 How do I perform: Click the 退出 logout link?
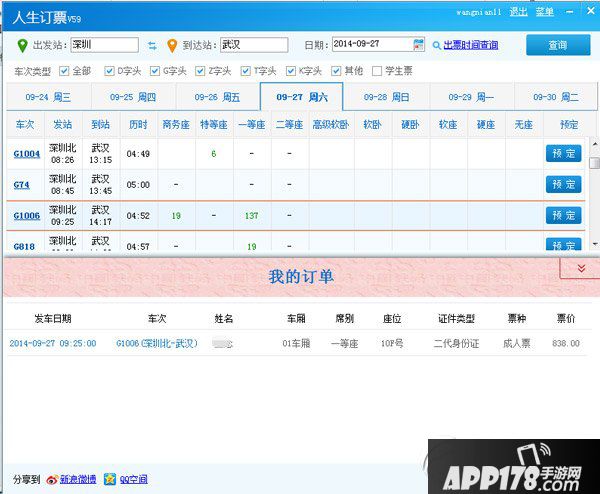[518, 12]
